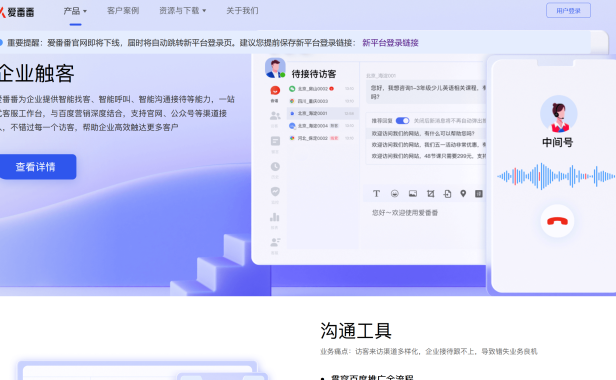Image resolution: width=616 pixels, height=380 pixels.
Task: Open the 北京_海淀0004 visitor row
Action: [x=322, y=126]
